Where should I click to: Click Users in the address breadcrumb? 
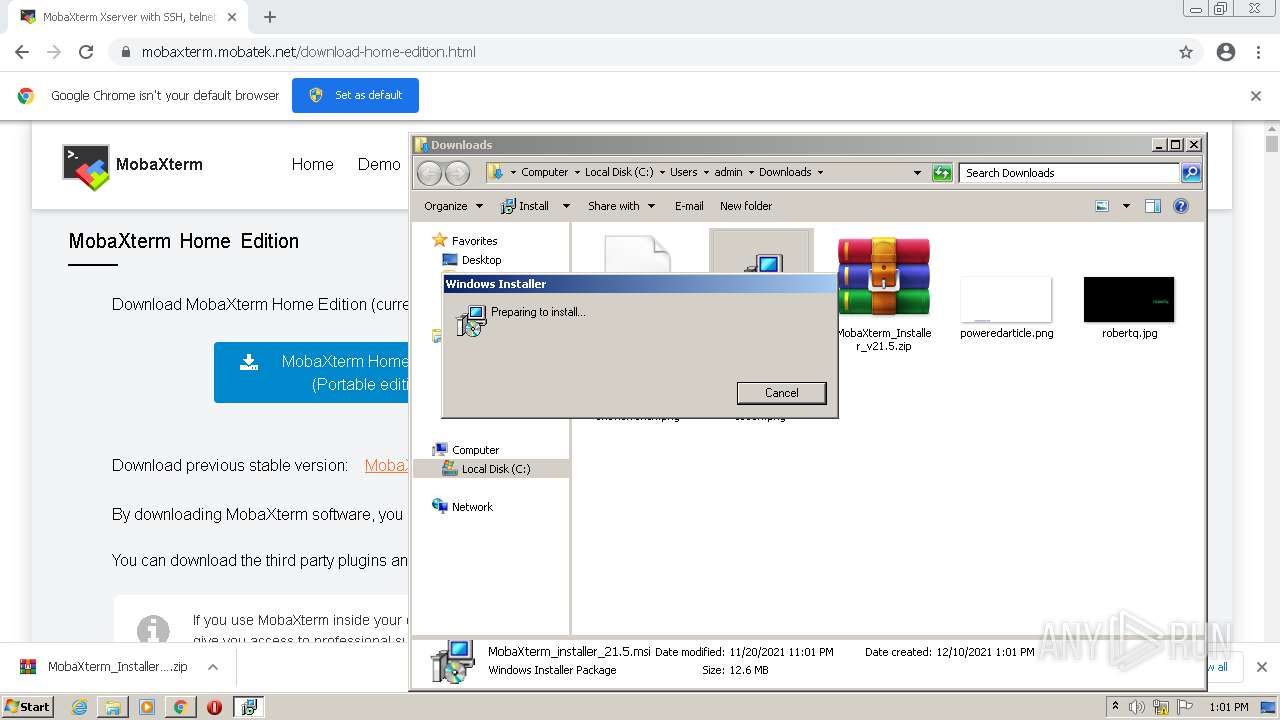click(x=683, y=172)
